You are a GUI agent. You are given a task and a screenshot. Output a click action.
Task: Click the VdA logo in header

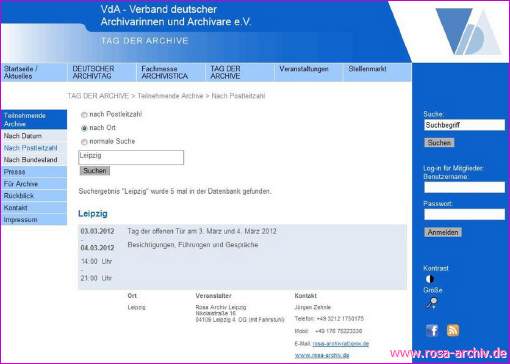pyautogui.click(x=469, y=31)
